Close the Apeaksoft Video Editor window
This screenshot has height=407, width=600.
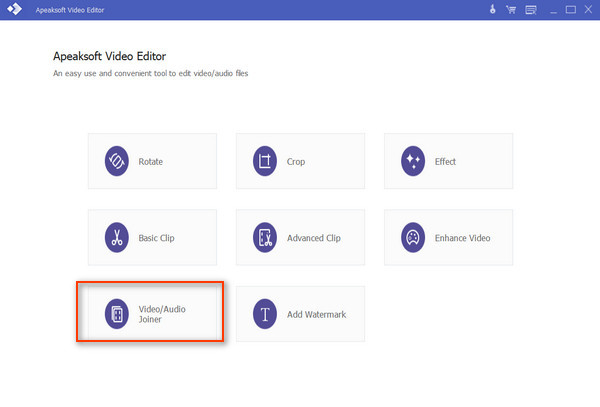point(589,9)
